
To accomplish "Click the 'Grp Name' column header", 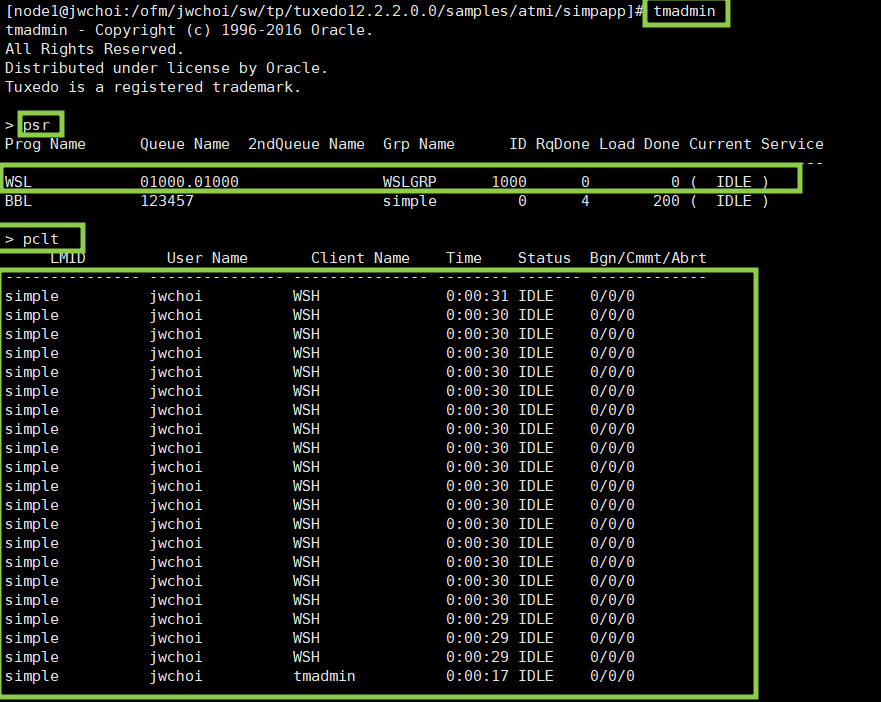I will [419, 144].
